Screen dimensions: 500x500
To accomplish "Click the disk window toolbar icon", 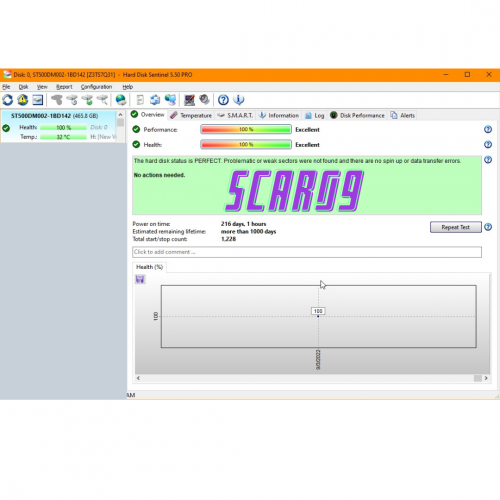I will (38, 100).
